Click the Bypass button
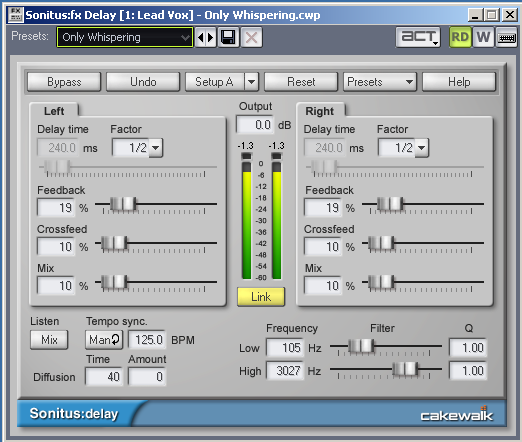522x442 pixels. 64,82
